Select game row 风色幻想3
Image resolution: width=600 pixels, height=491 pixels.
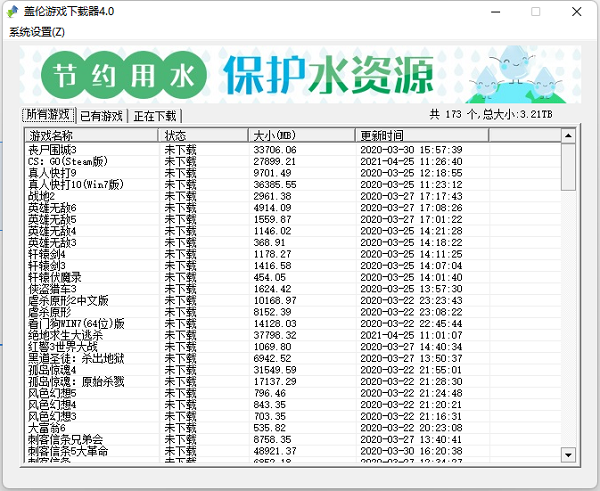pos(293,416)
